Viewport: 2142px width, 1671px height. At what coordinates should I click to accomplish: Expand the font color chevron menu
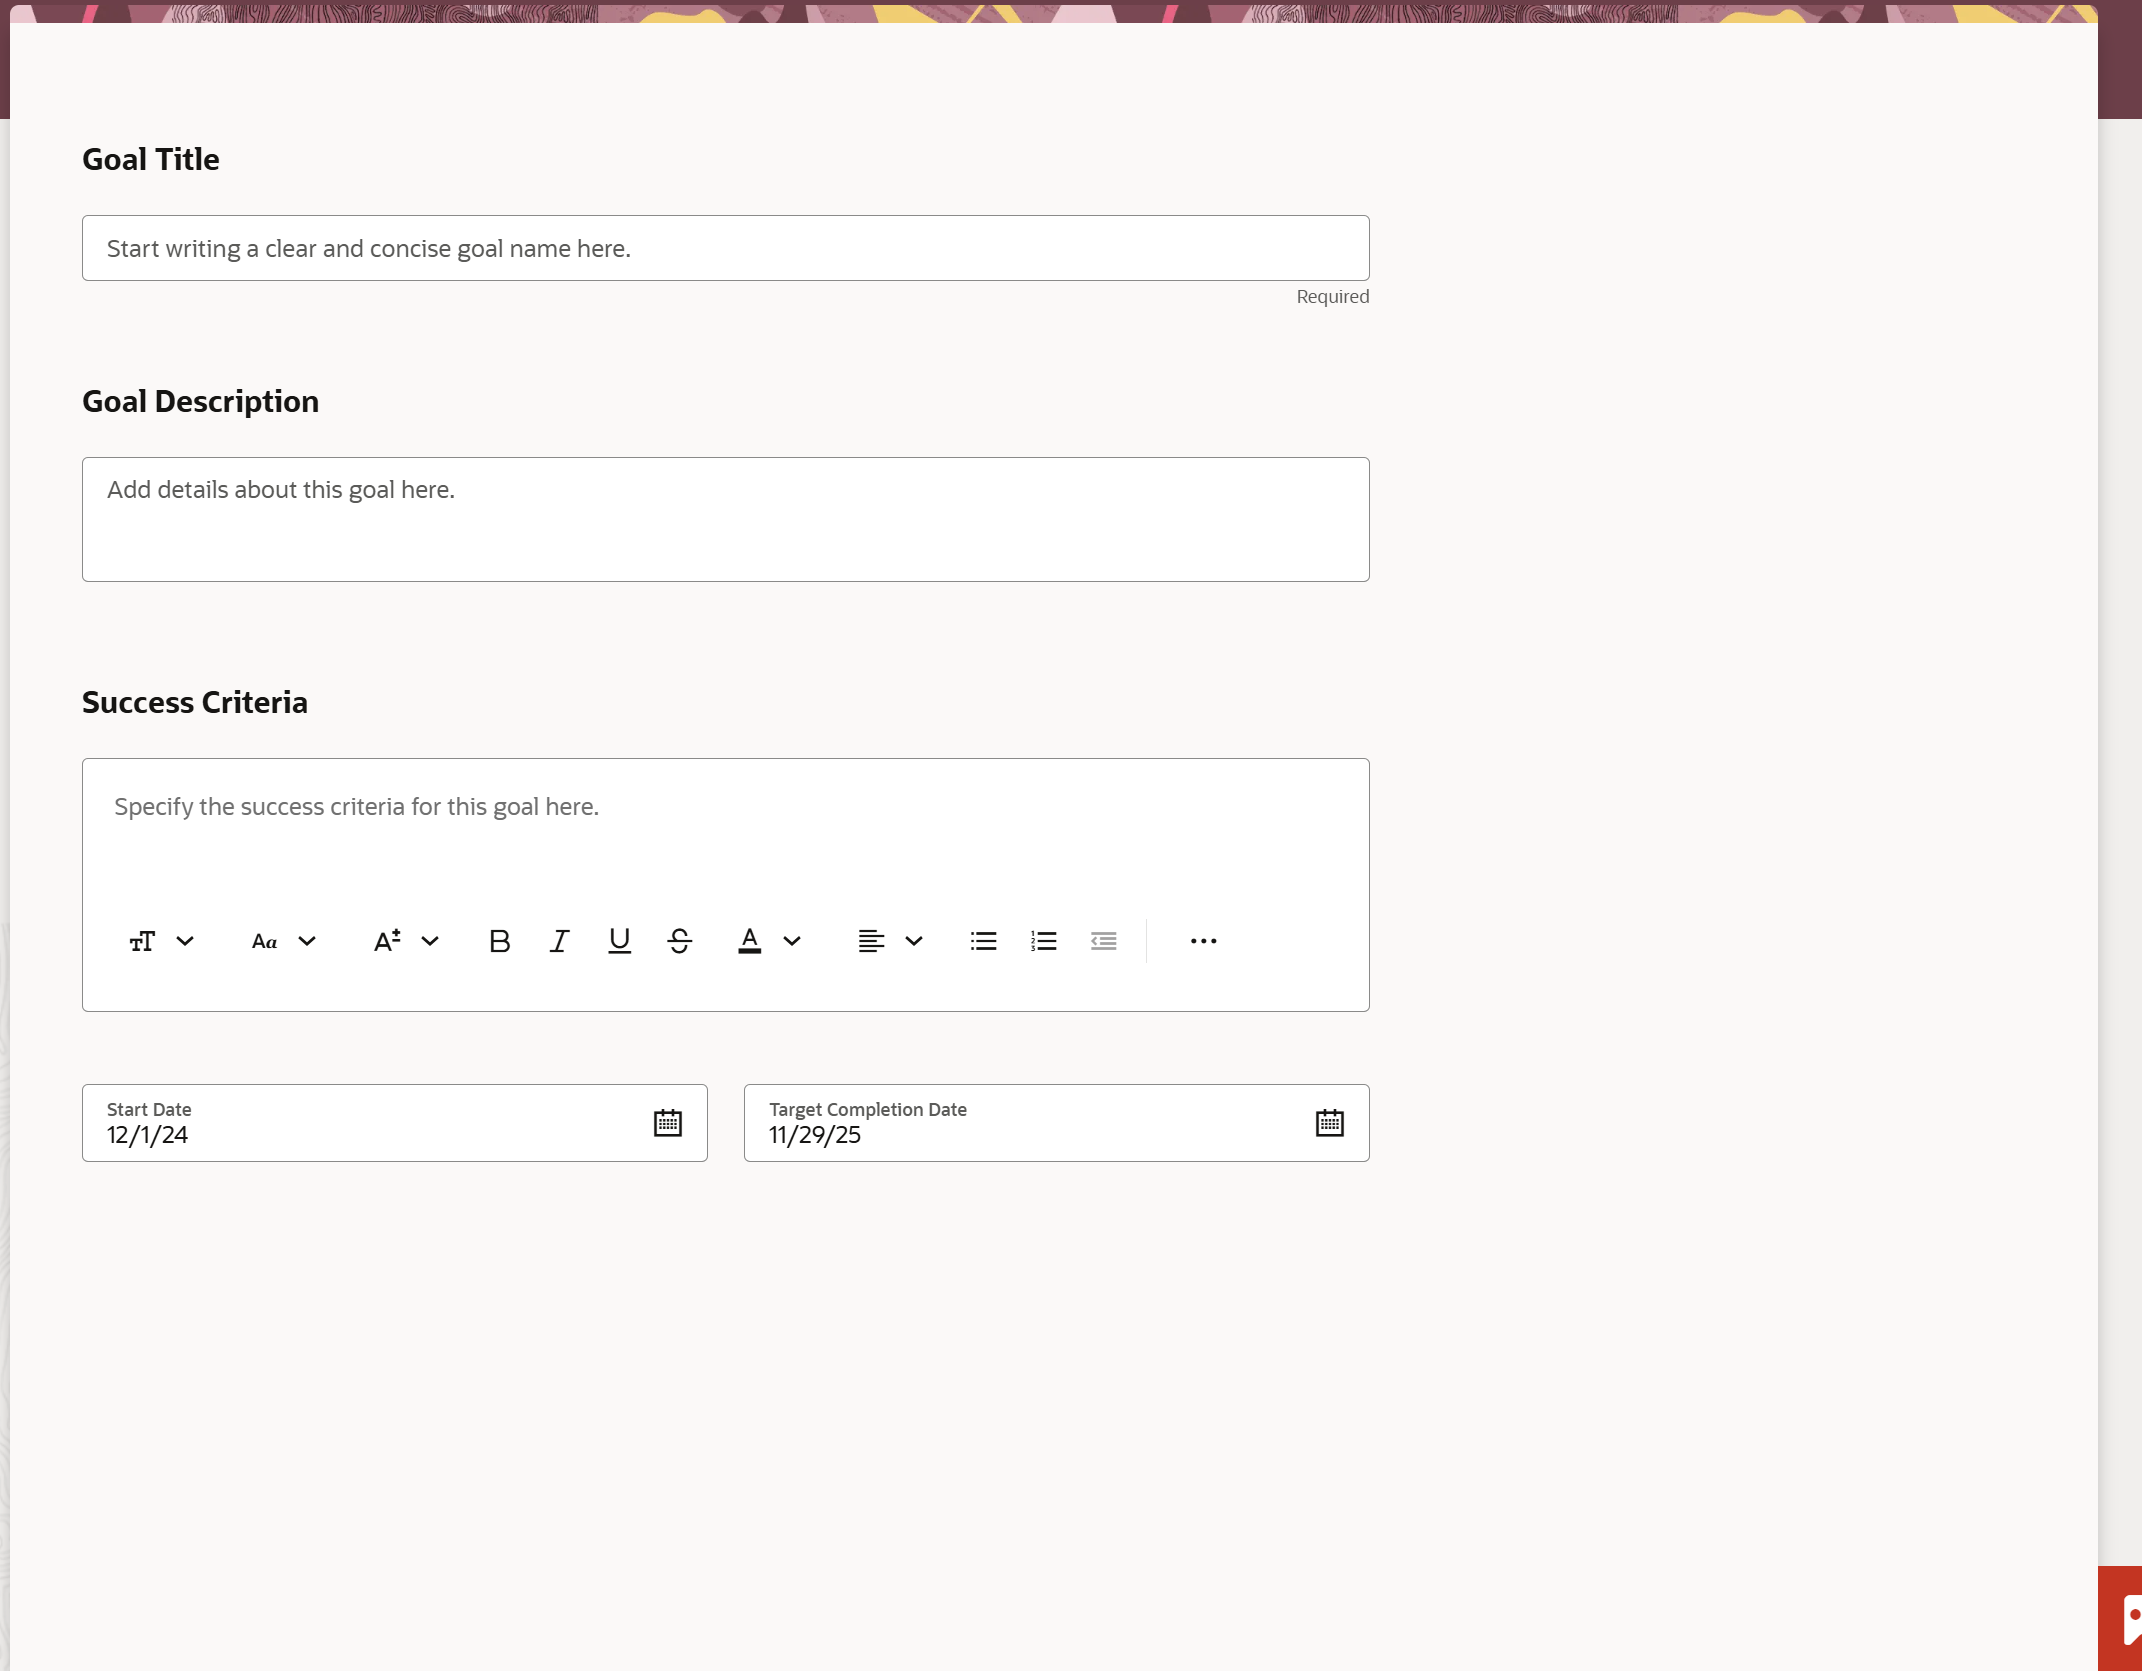point(792,940)
